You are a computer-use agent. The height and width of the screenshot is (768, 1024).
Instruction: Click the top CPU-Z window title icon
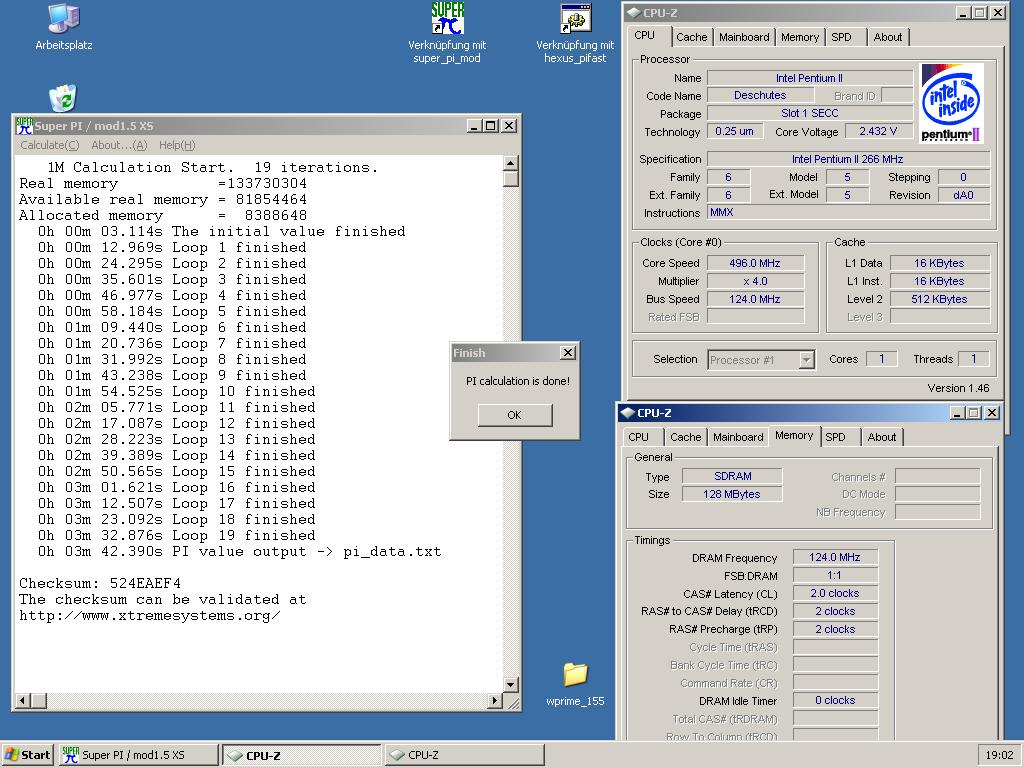tap(633, 12)
